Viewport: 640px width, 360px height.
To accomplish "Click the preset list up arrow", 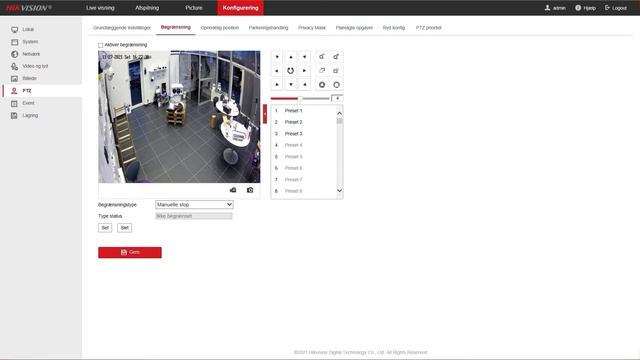I will pyautogui.click(x=339, y=113).
